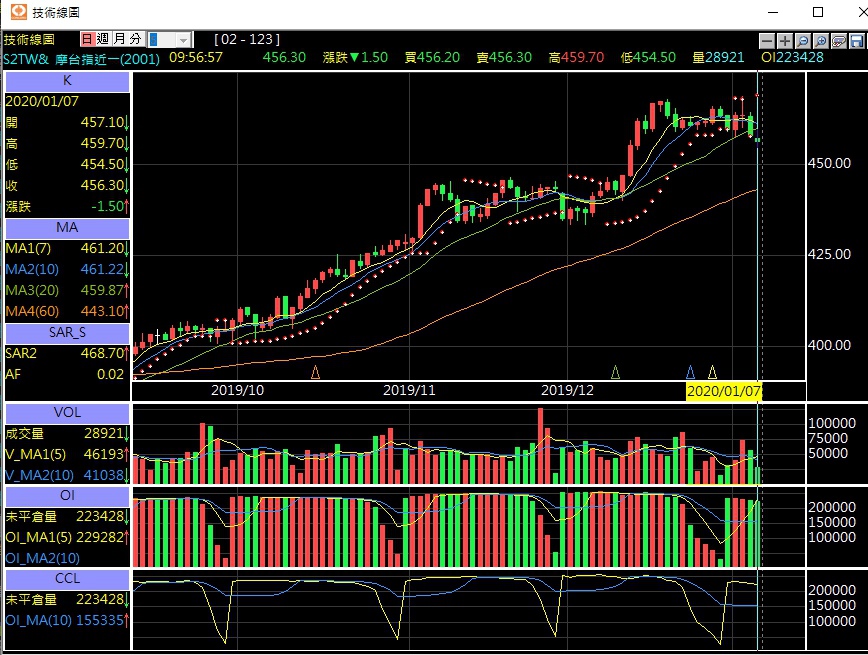
Task: Zoom in using the magnifier plus icon
Action: click(820, 41)
